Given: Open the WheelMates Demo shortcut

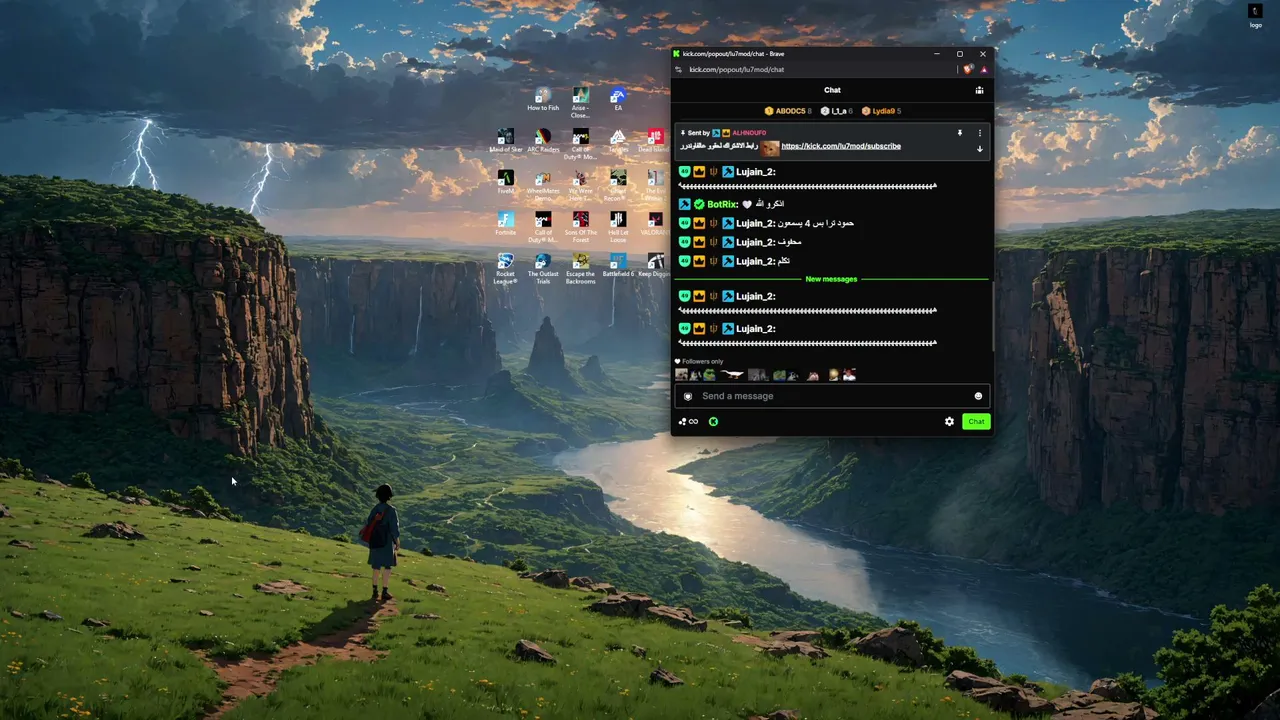Looking at the screenshot, I should tap(543, 185).
